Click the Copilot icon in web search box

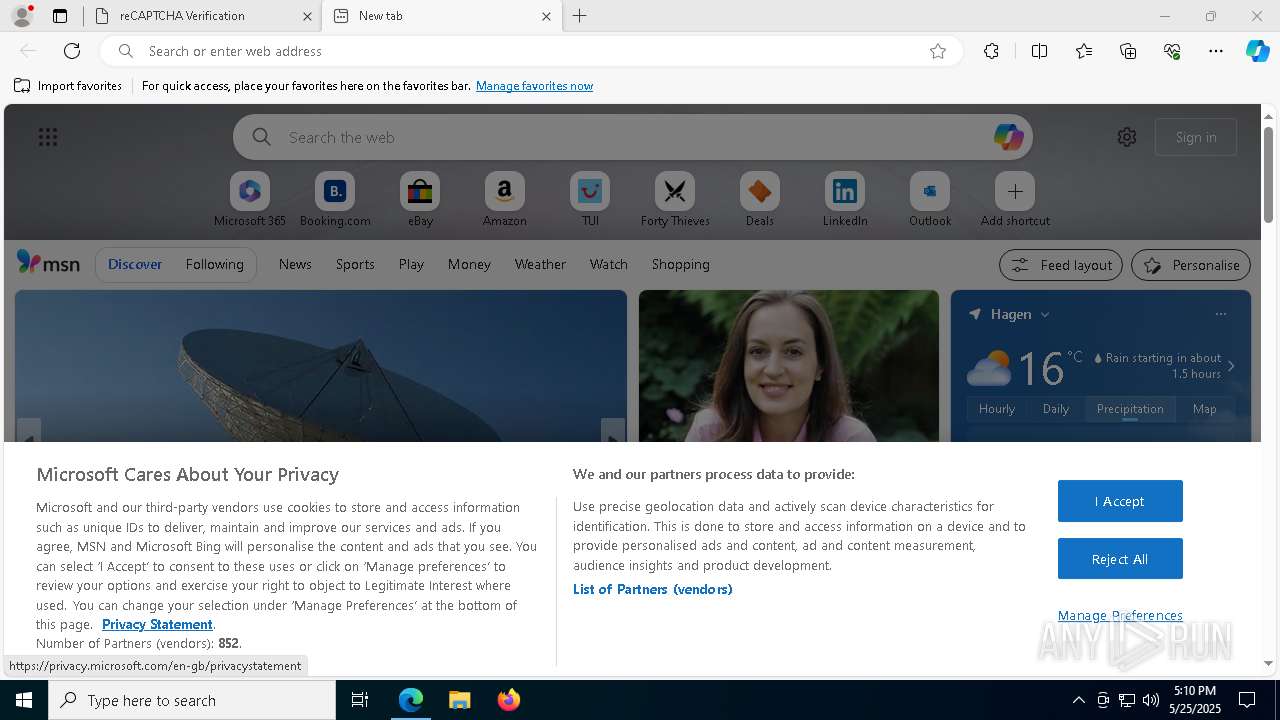(x=1008, y=137)
